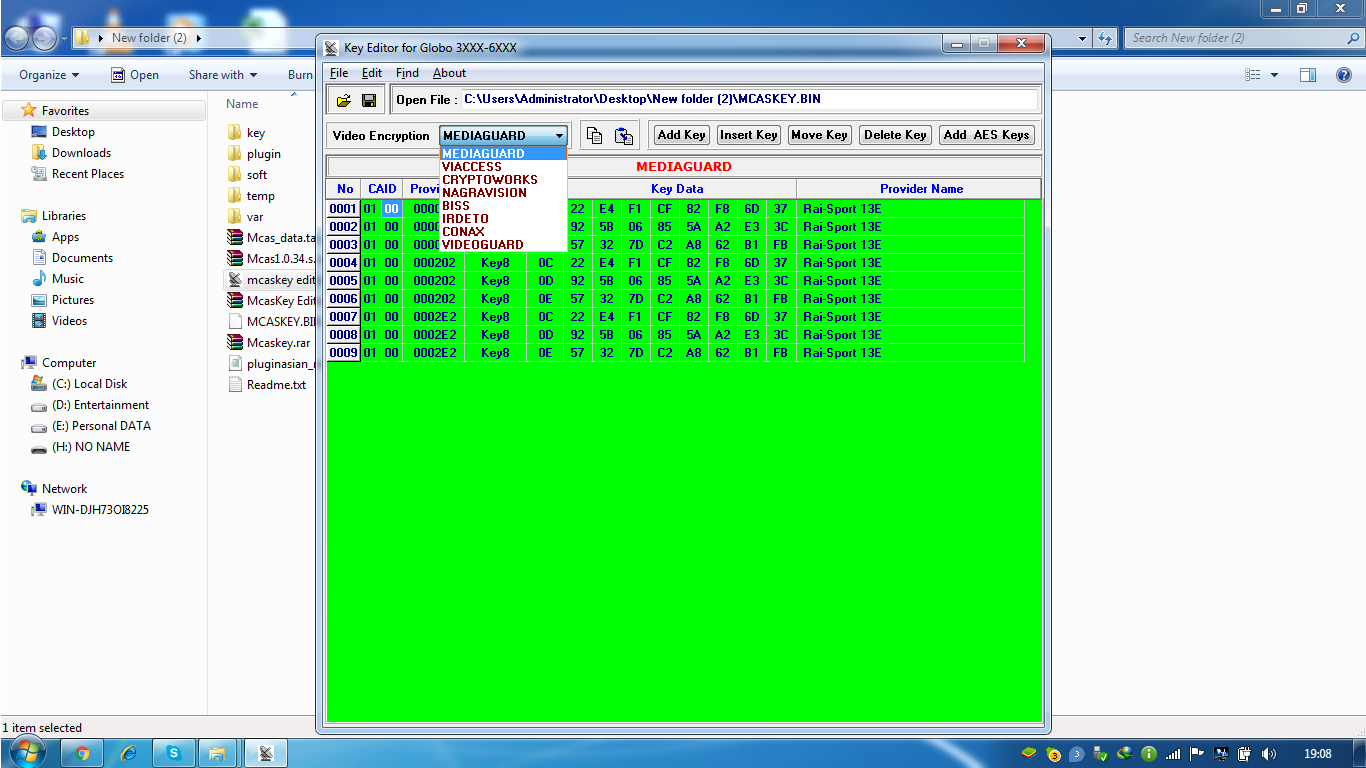Click the open file folder icon in Key Editor
The image size is (1366, 768).
[x=344, y=100]
